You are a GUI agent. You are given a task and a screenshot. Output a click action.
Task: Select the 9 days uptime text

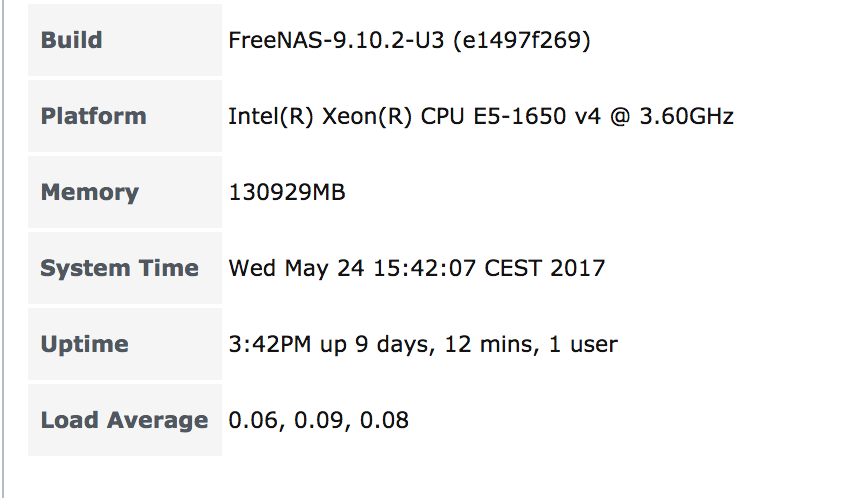pyautogui.click(x=395, y=344)
